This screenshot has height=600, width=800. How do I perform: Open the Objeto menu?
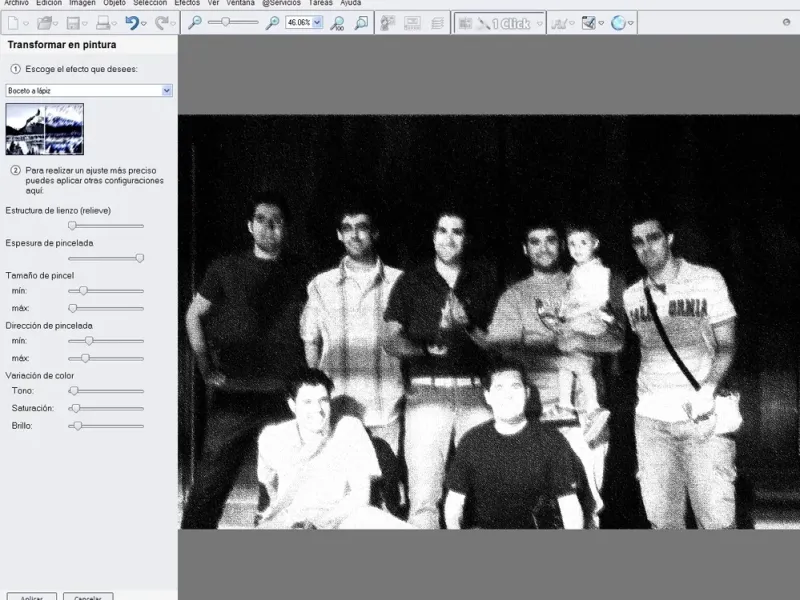(114, 3)
